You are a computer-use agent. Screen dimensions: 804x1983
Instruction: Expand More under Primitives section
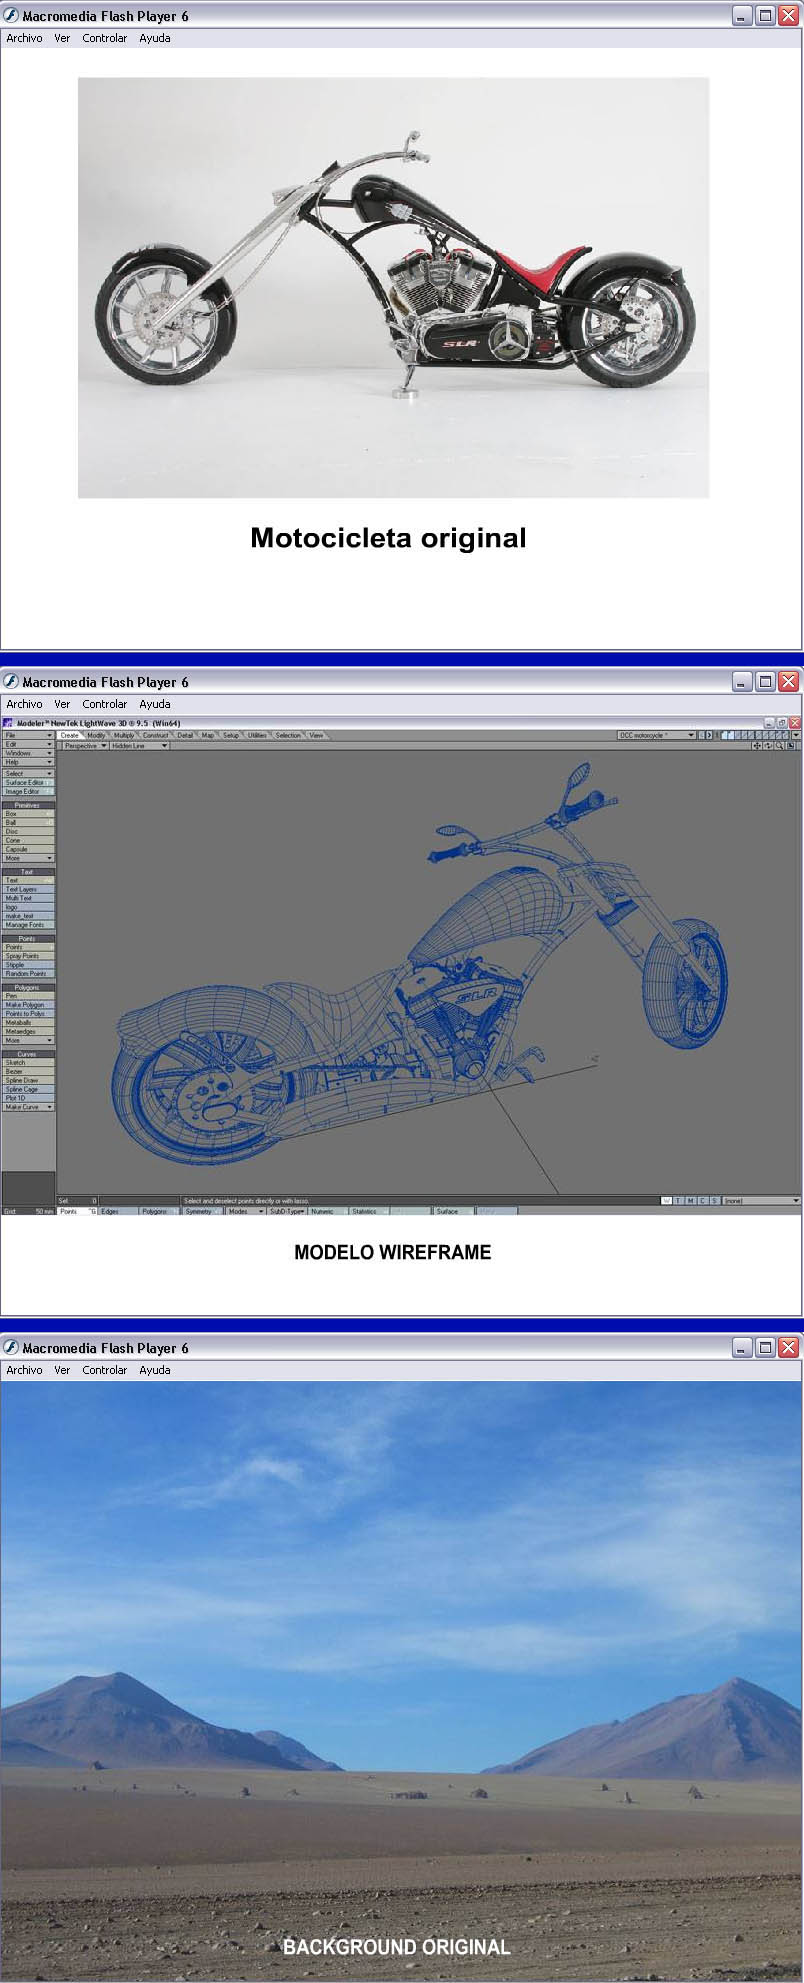(28, 858)
